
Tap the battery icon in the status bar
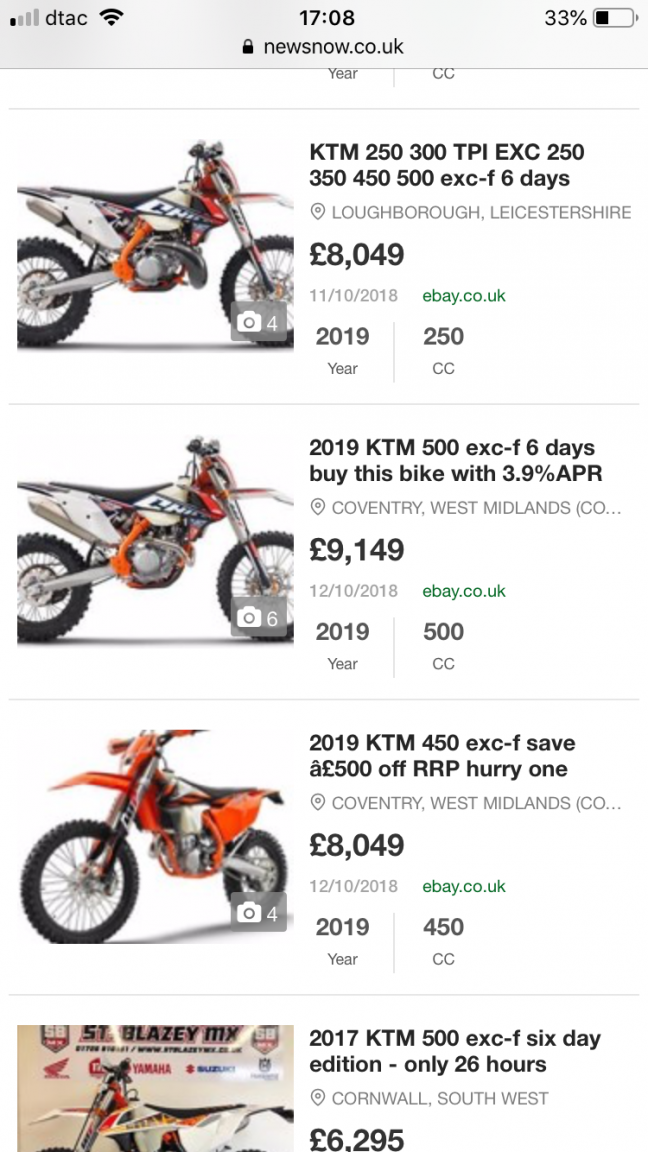pyautogui.click(x=614, y=18)
